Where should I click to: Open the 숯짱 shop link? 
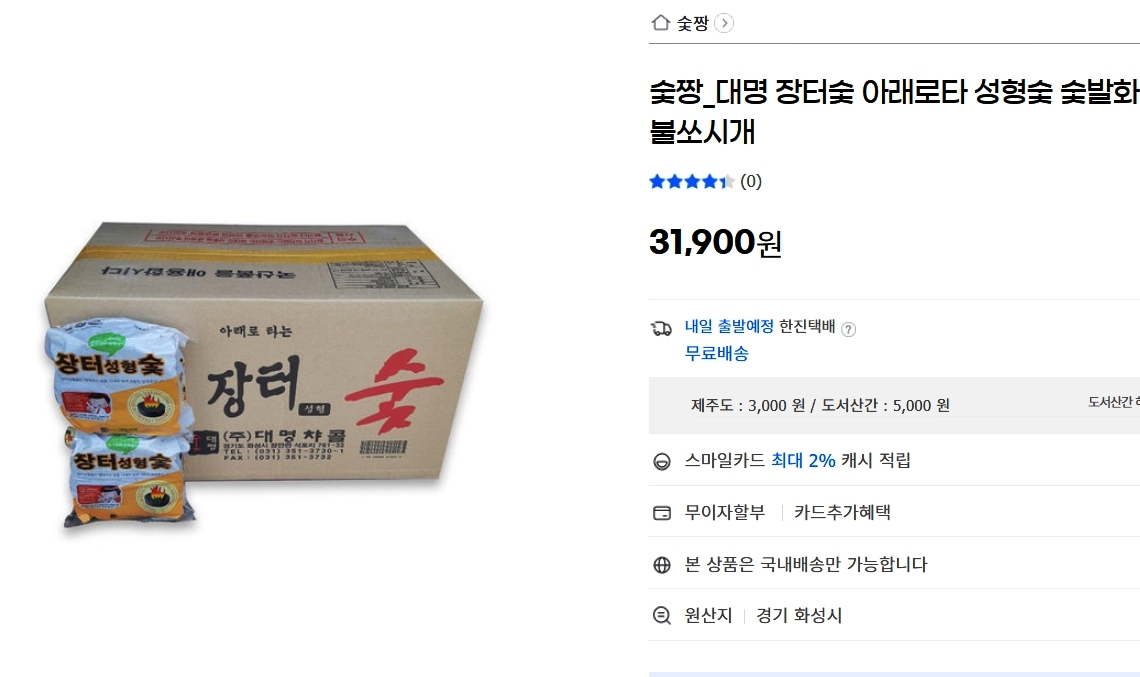point(692,23)
